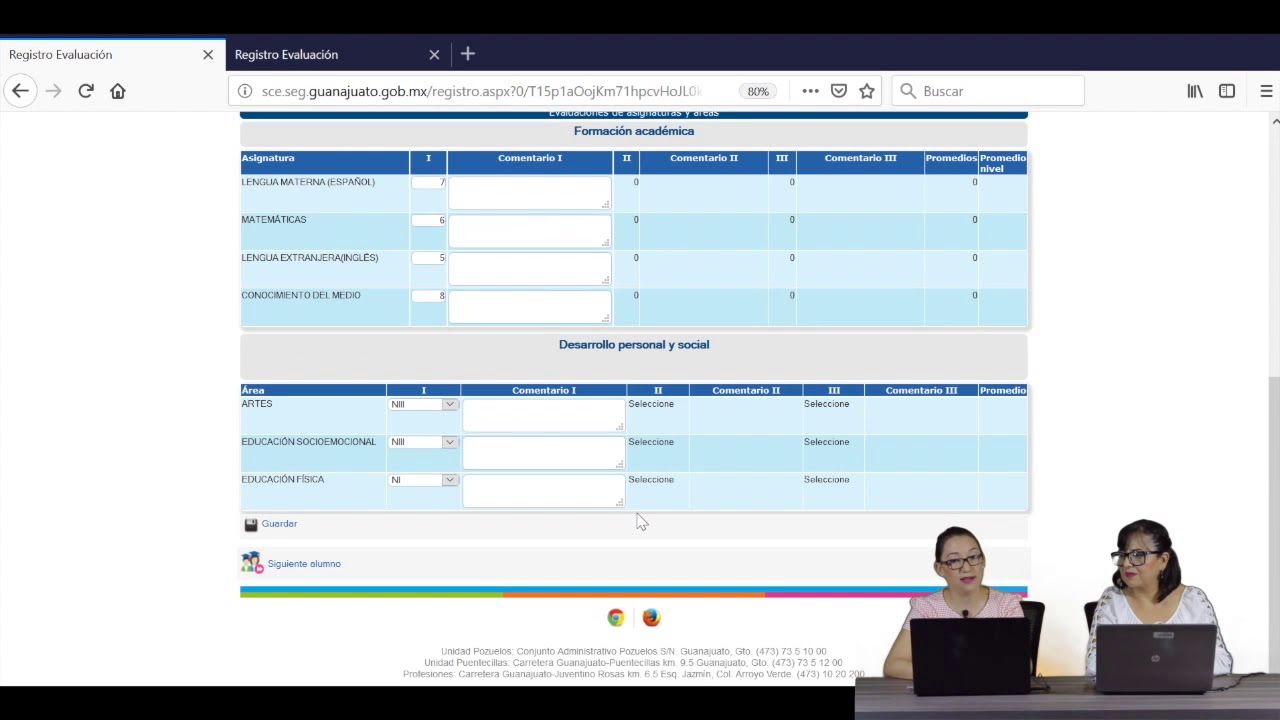Screen dimensions: 1280x720
Task: Click the Pocket save icon
Action: tap(839, 91)
